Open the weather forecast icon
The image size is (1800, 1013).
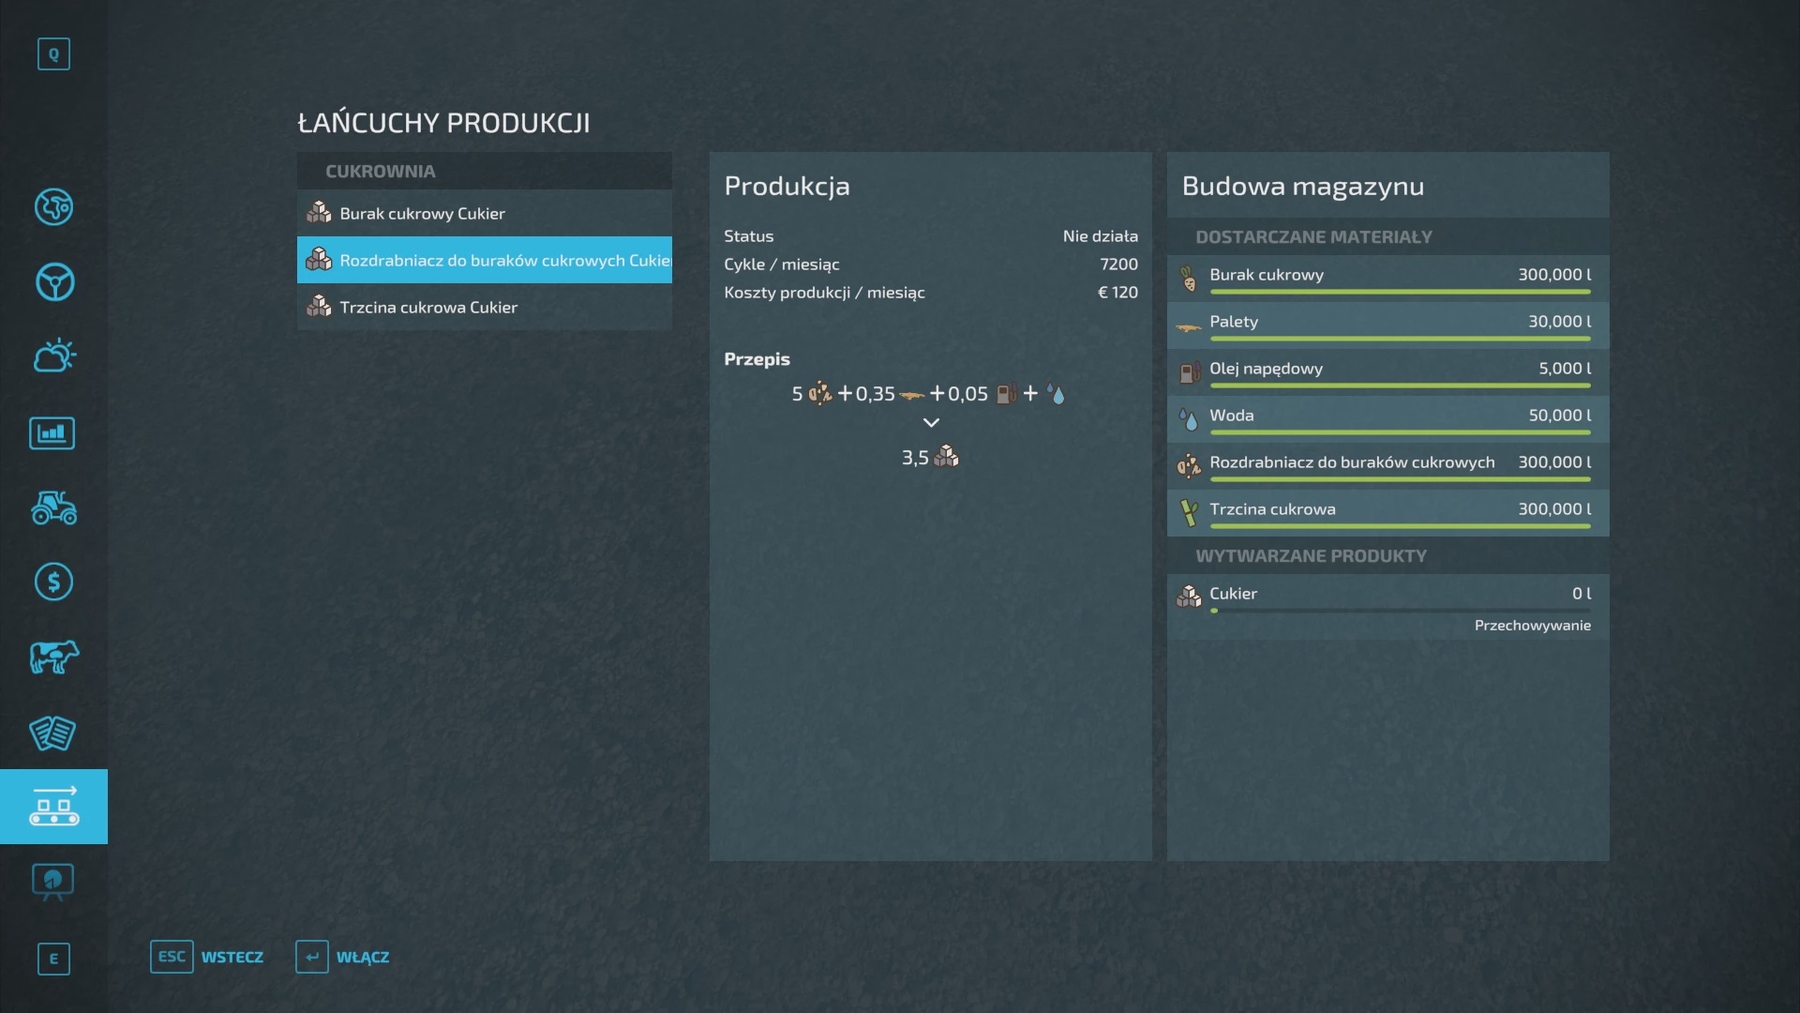54,356
